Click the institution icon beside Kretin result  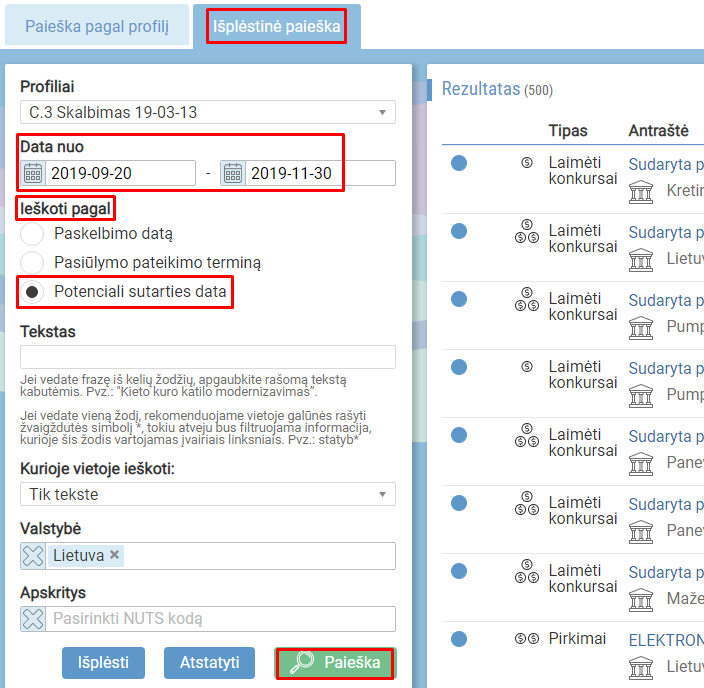coord(641,191)
